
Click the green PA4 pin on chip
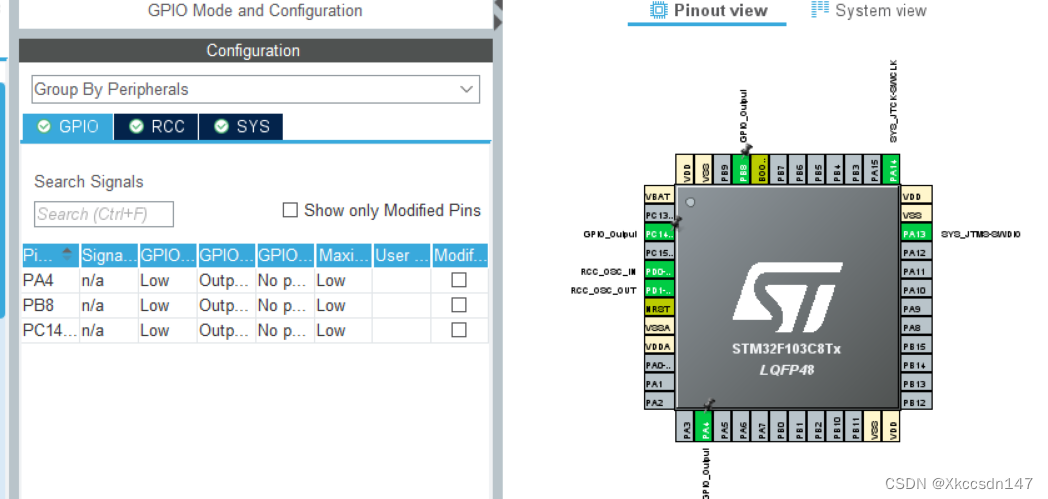click(704, 426)
